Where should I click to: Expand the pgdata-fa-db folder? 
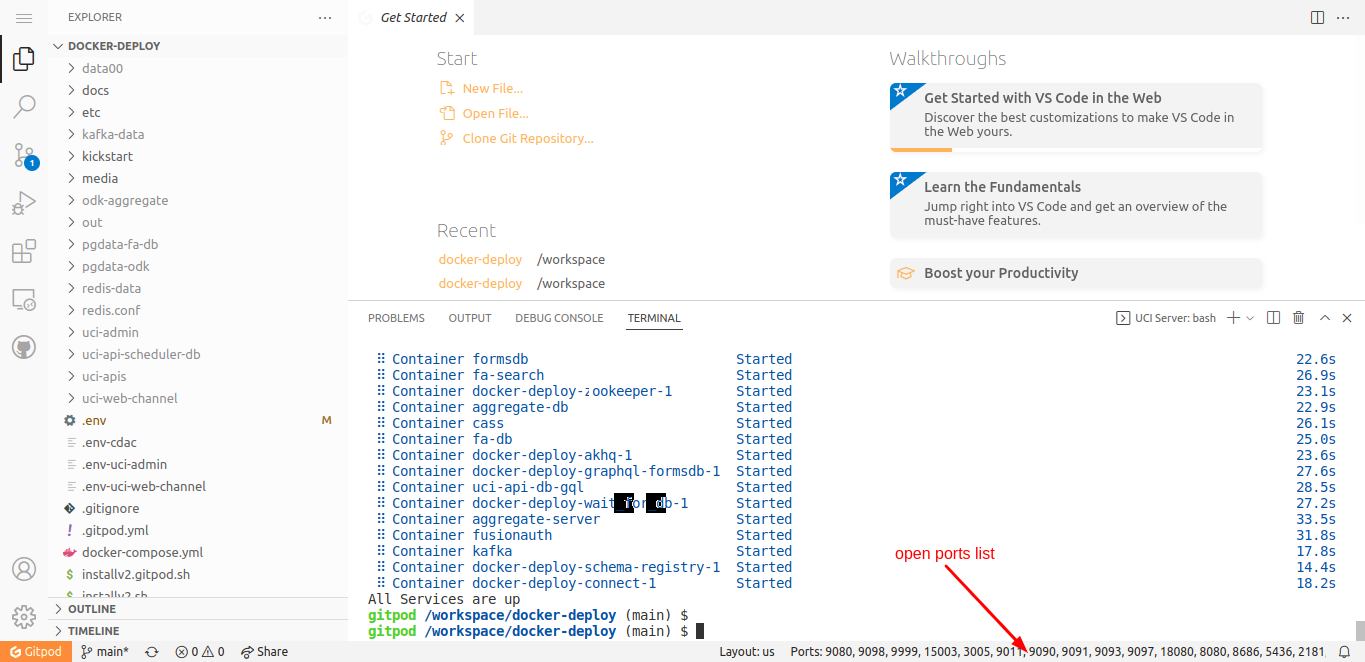[198, 244]
